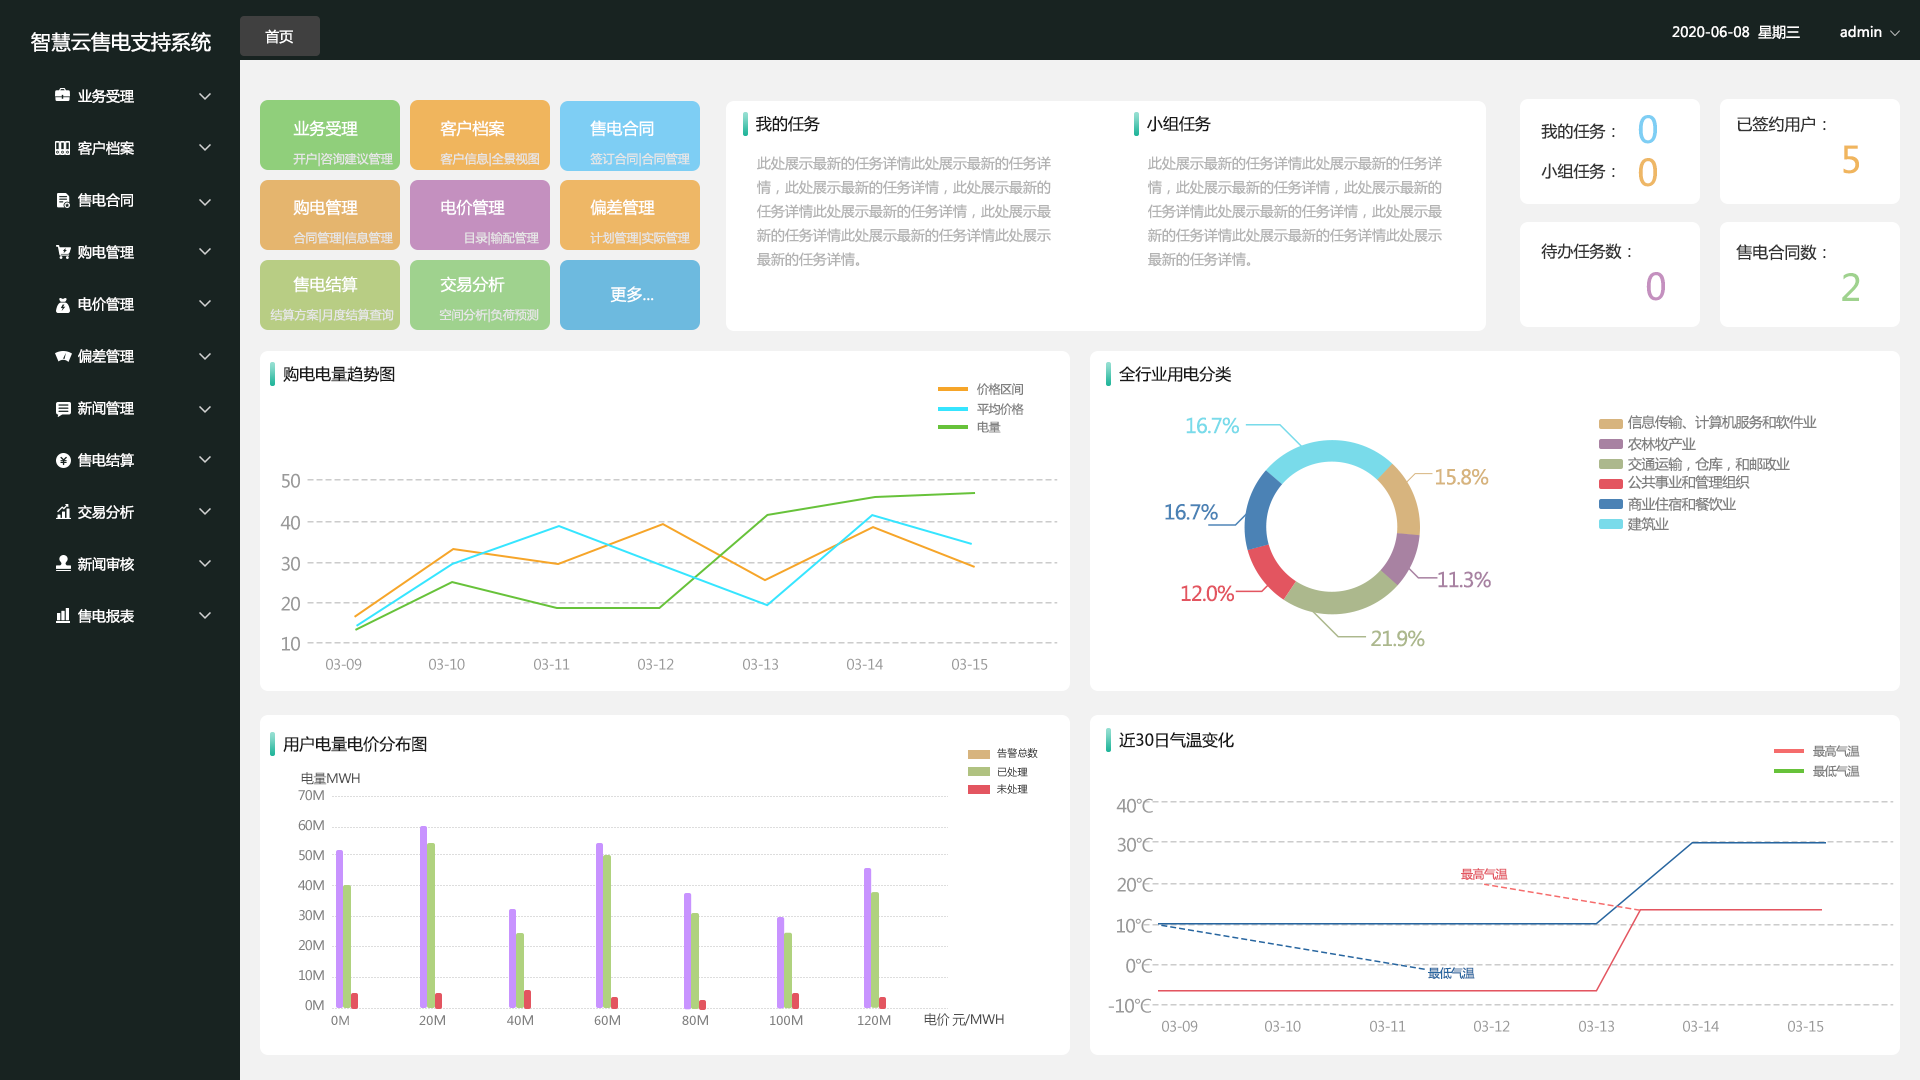The width and height of the screenshot is (1920, 1080).
Task: Click the 全行业用电分类 chart title
Action: pos(1175,374)
